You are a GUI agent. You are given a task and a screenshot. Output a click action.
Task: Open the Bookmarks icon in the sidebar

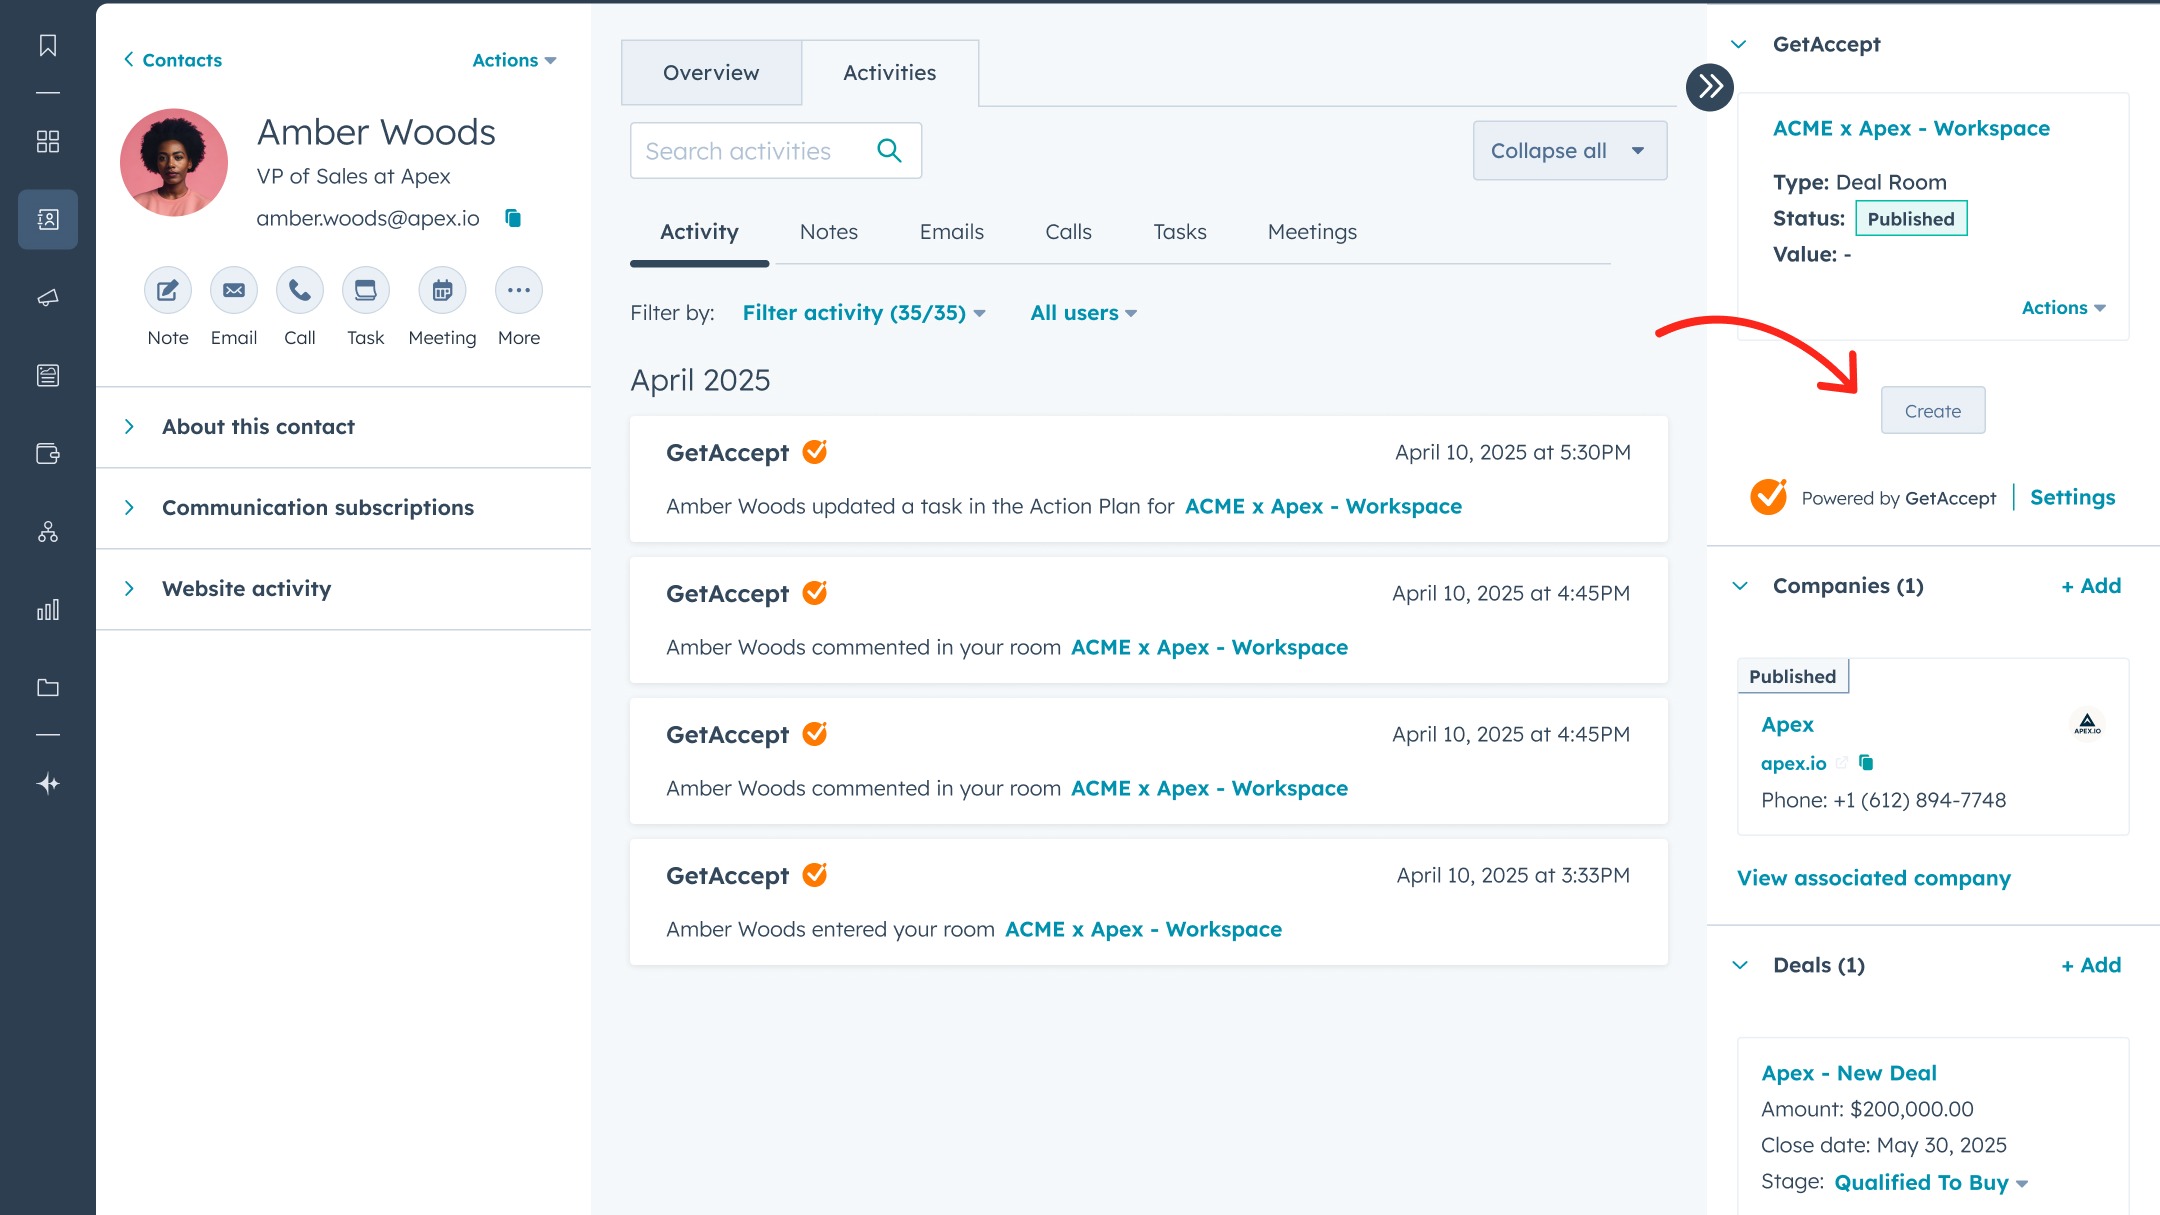point(47,45)
